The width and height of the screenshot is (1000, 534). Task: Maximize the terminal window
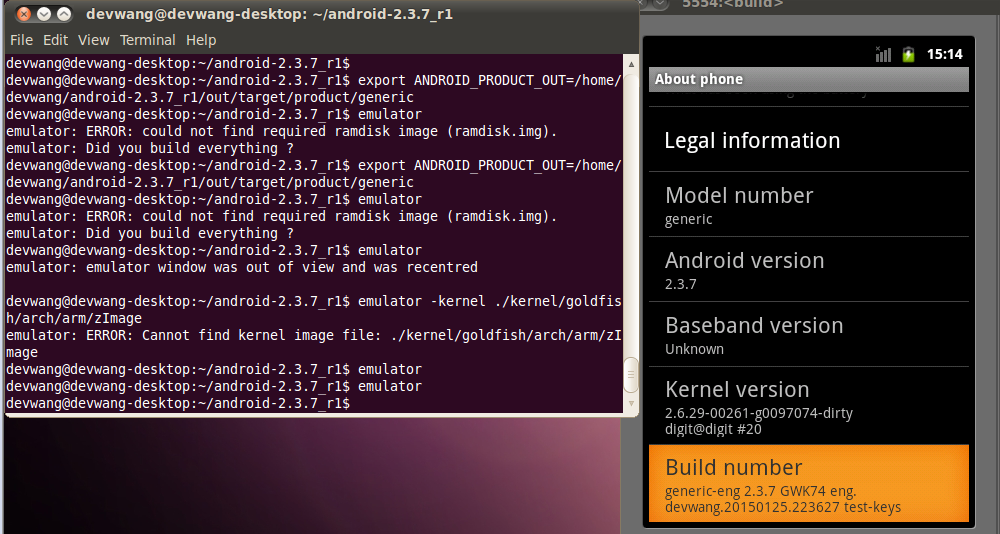coord(64,14)
